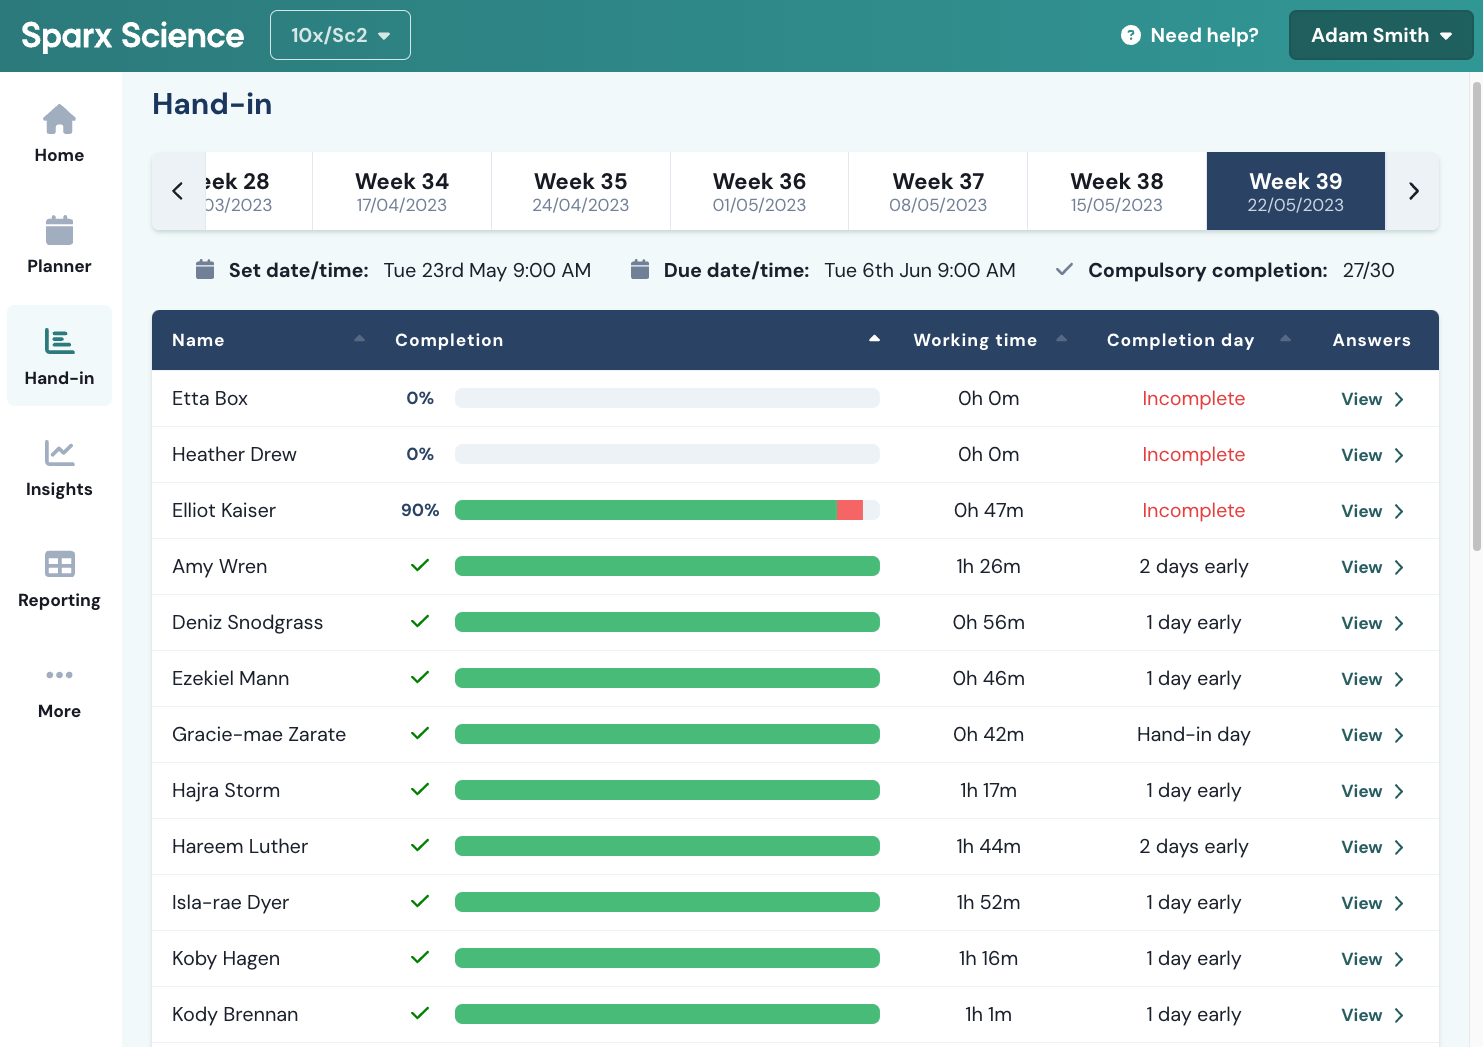Open the Need help? link
The image size is (1483, 1047).
[x=1203, y=35]
